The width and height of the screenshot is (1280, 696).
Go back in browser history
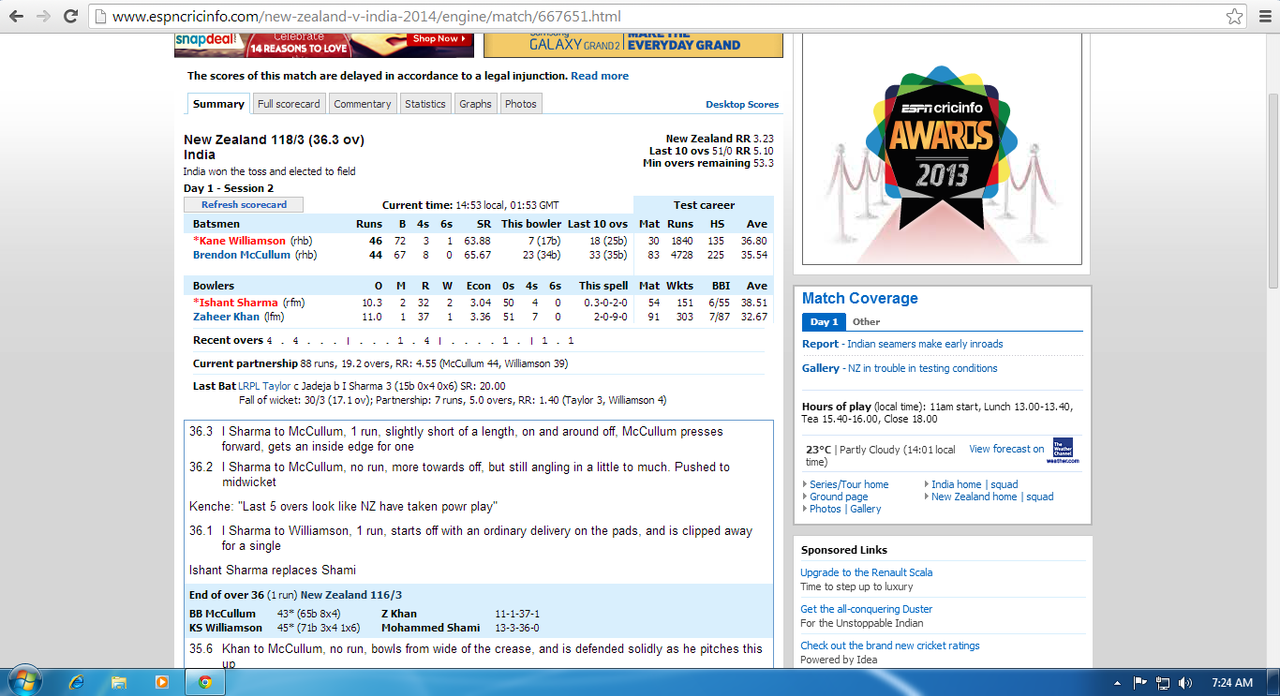16,16
